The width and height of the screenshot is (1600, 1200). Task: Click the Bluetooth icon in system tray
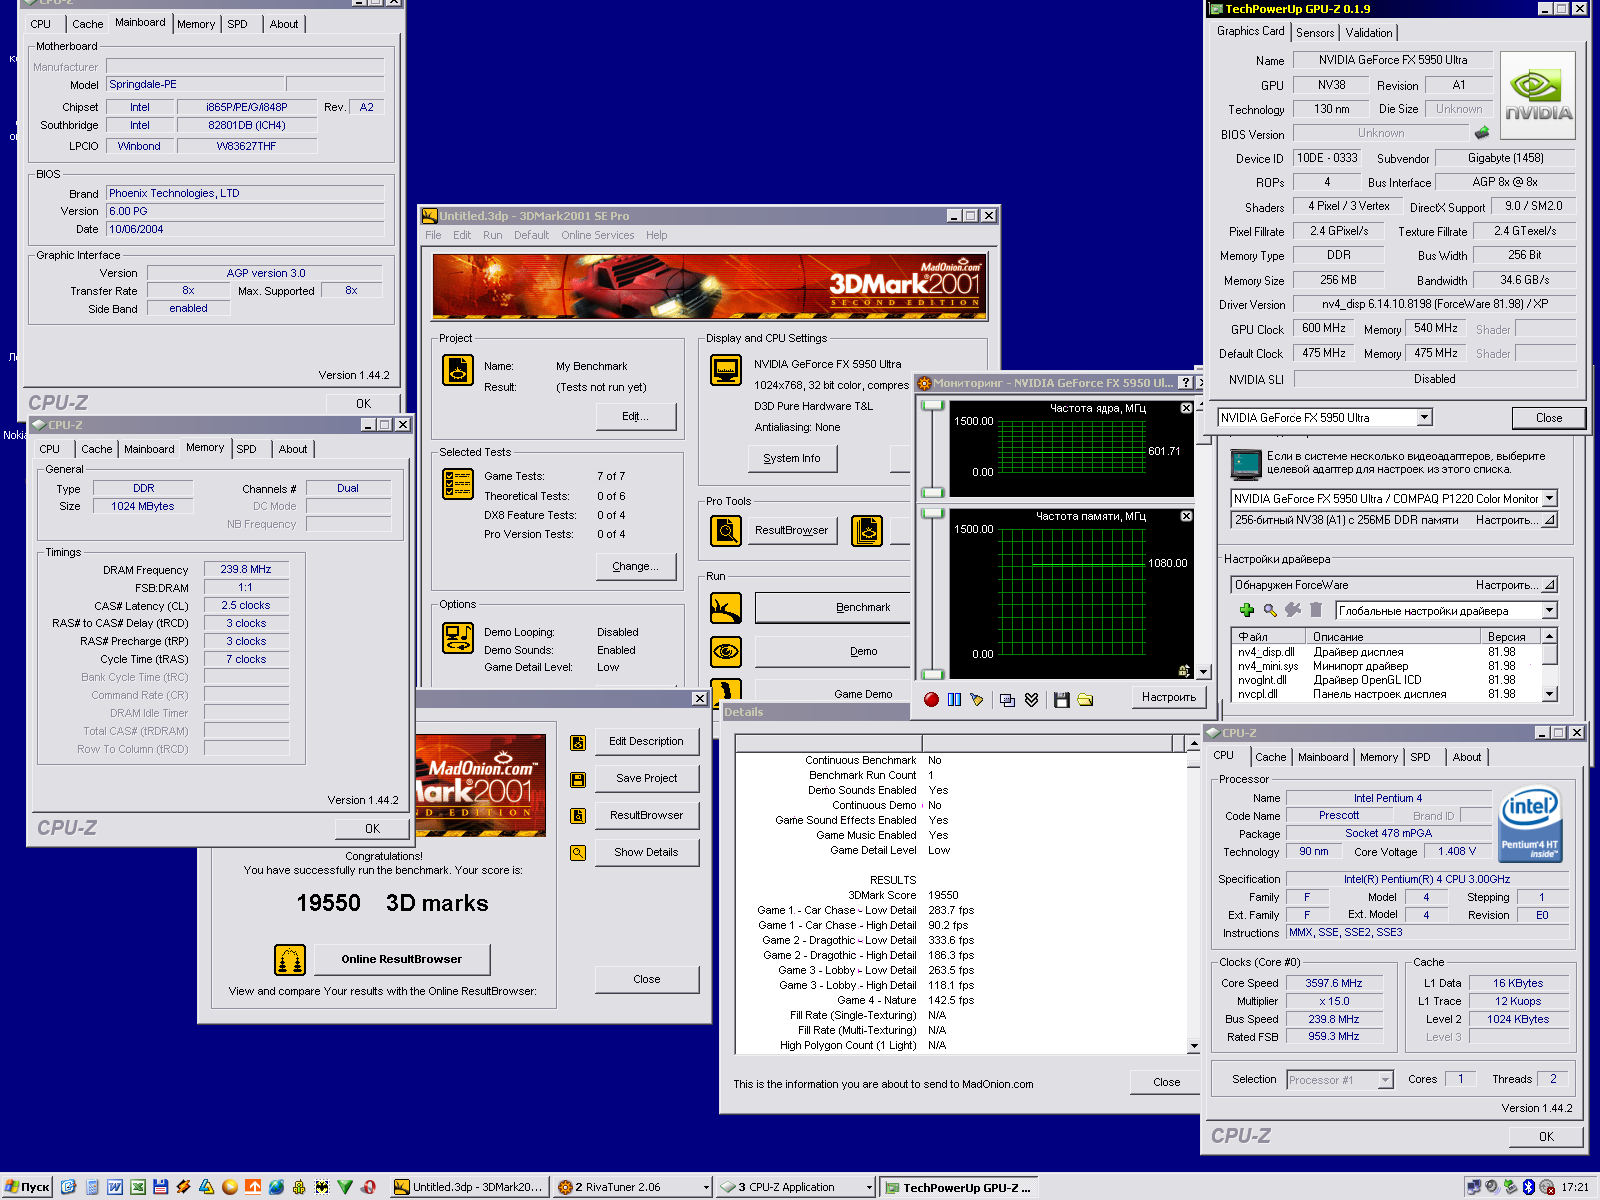(1528, 1187)
